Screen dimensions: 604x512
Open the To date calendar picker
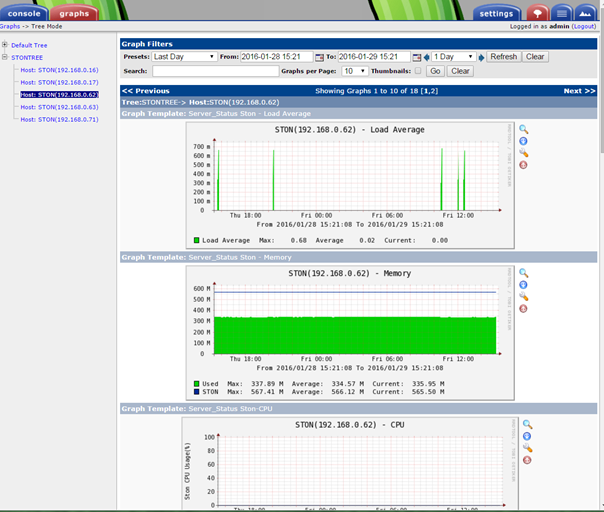417,57
